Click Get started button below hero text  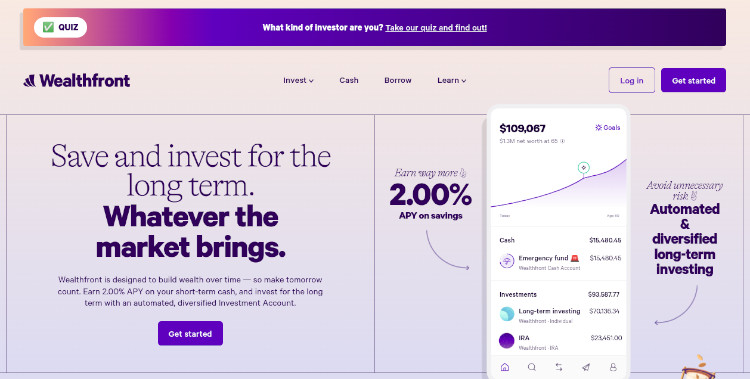pyautogui.click(x=190, y=334)
